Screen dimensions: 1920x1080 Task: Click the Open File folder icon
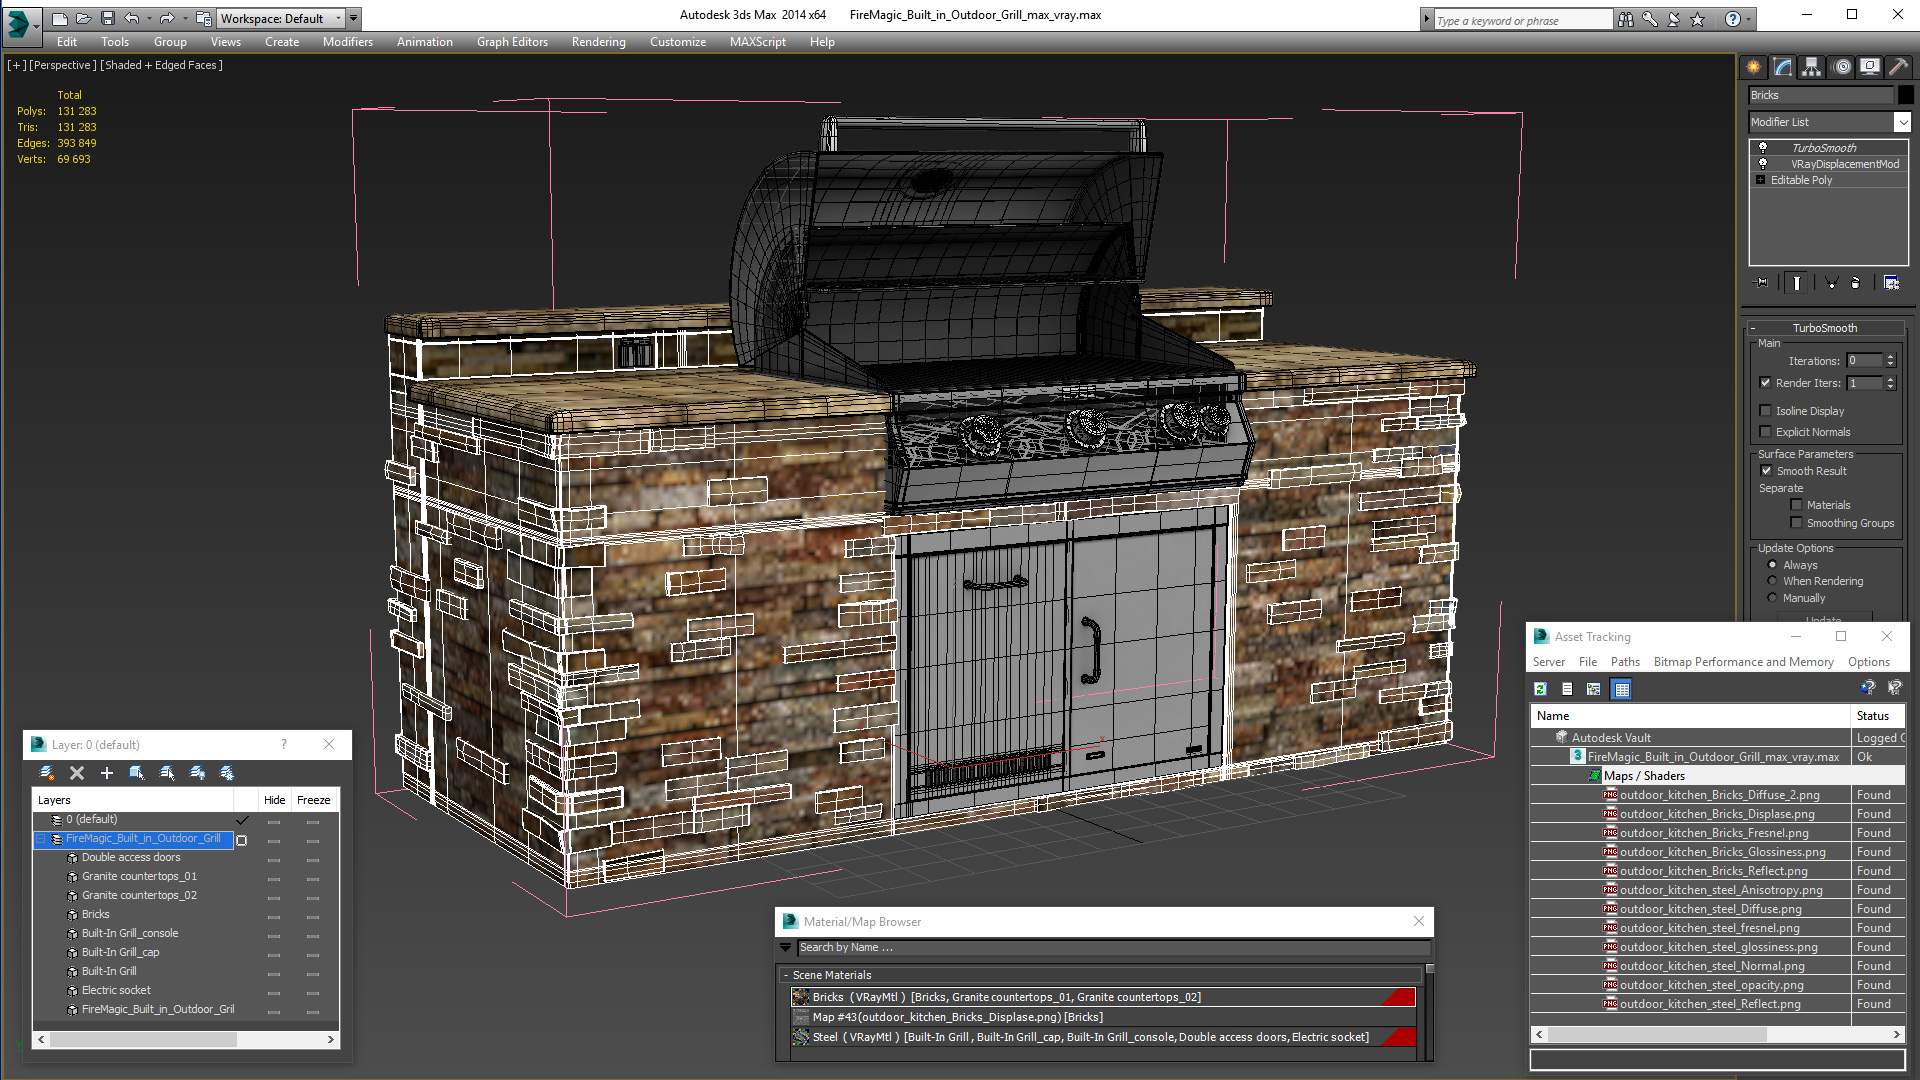click(83, 18)
